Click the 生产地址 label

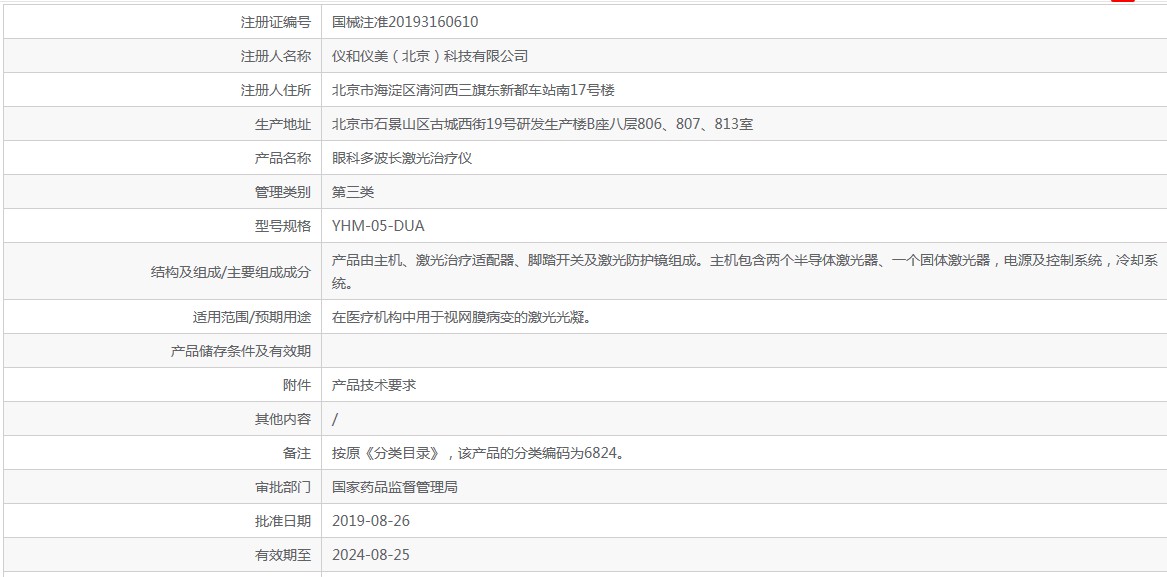tap(283, 125)
